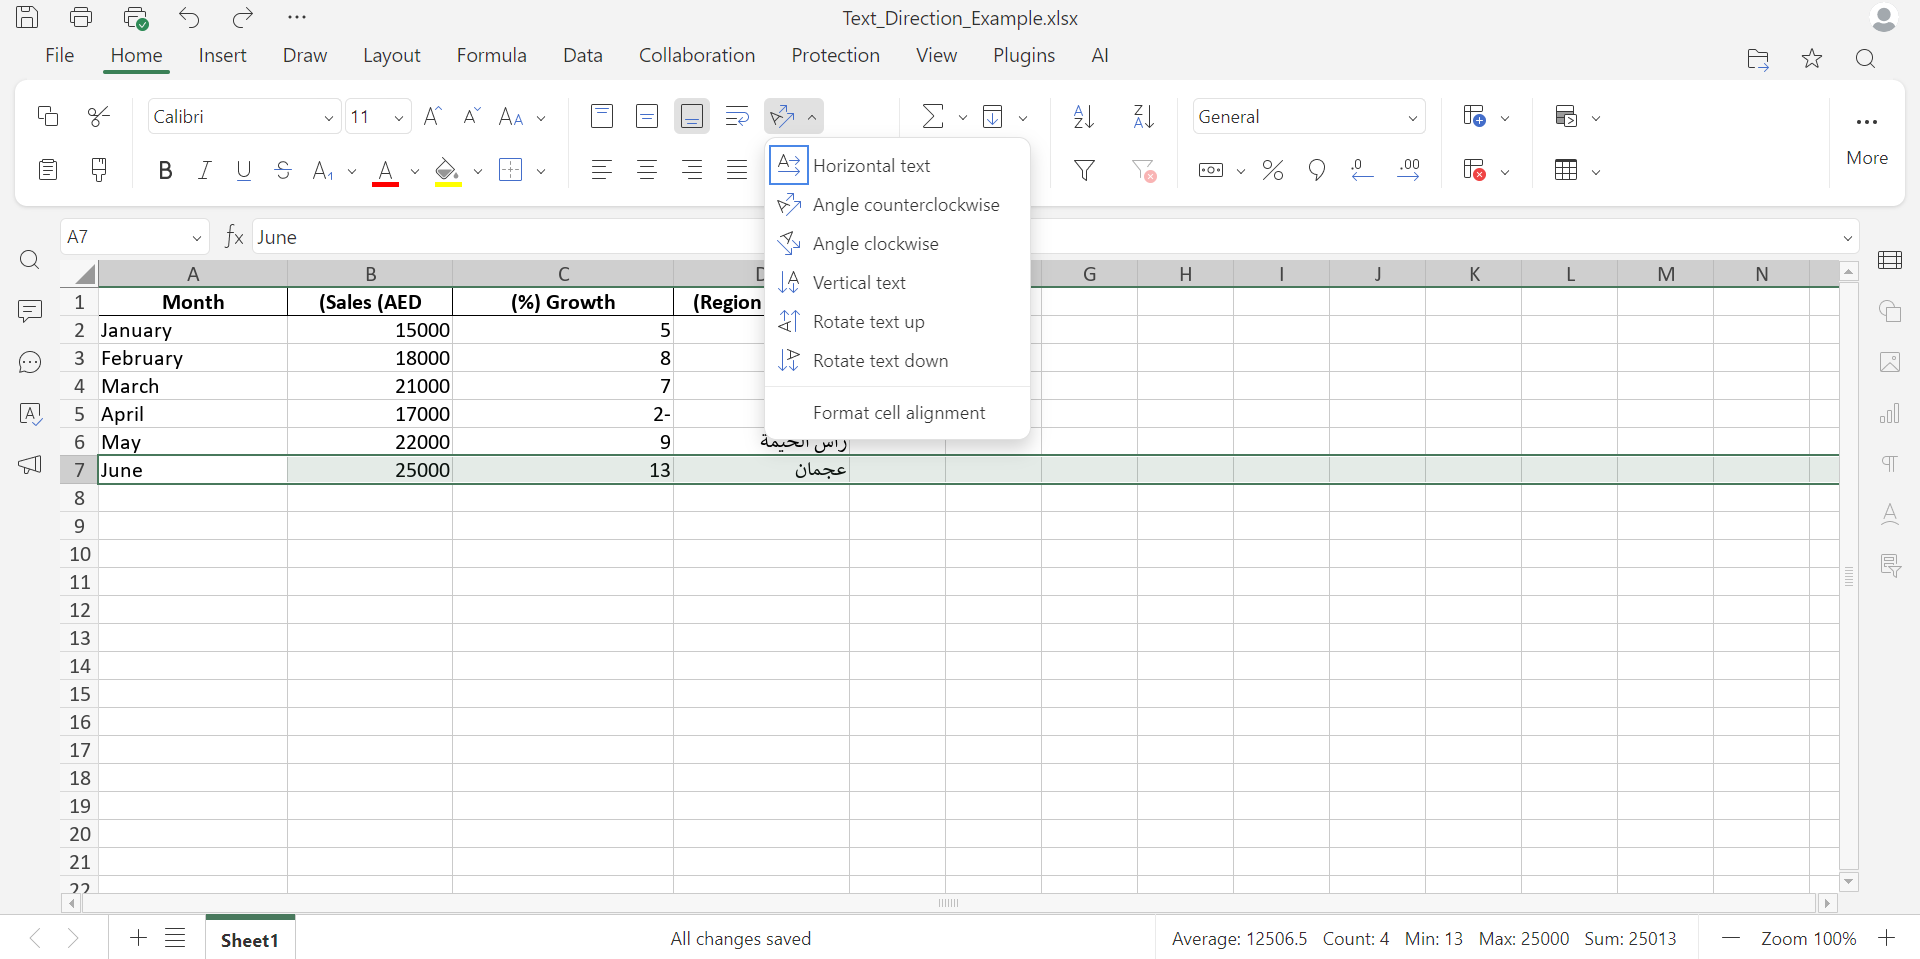Open spell checking from the left sidebar
This screenshot has width=1920, height=959.
(30, 413)
